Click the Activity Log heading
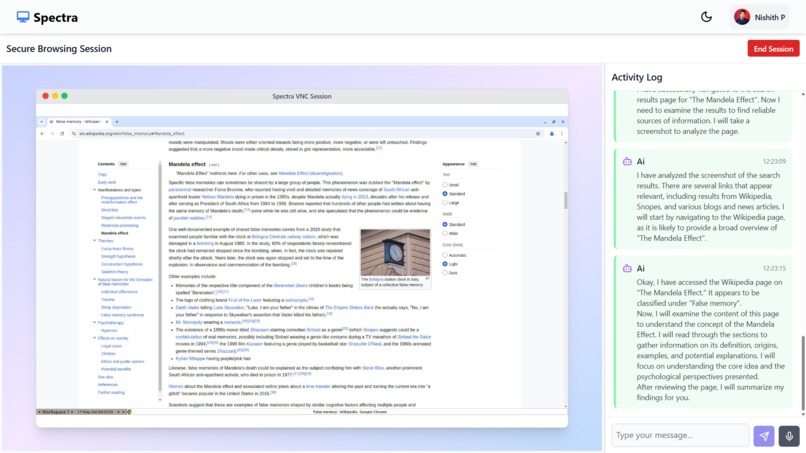The height and width of the screenshot is (453, 806). click(x=636, y=77)
